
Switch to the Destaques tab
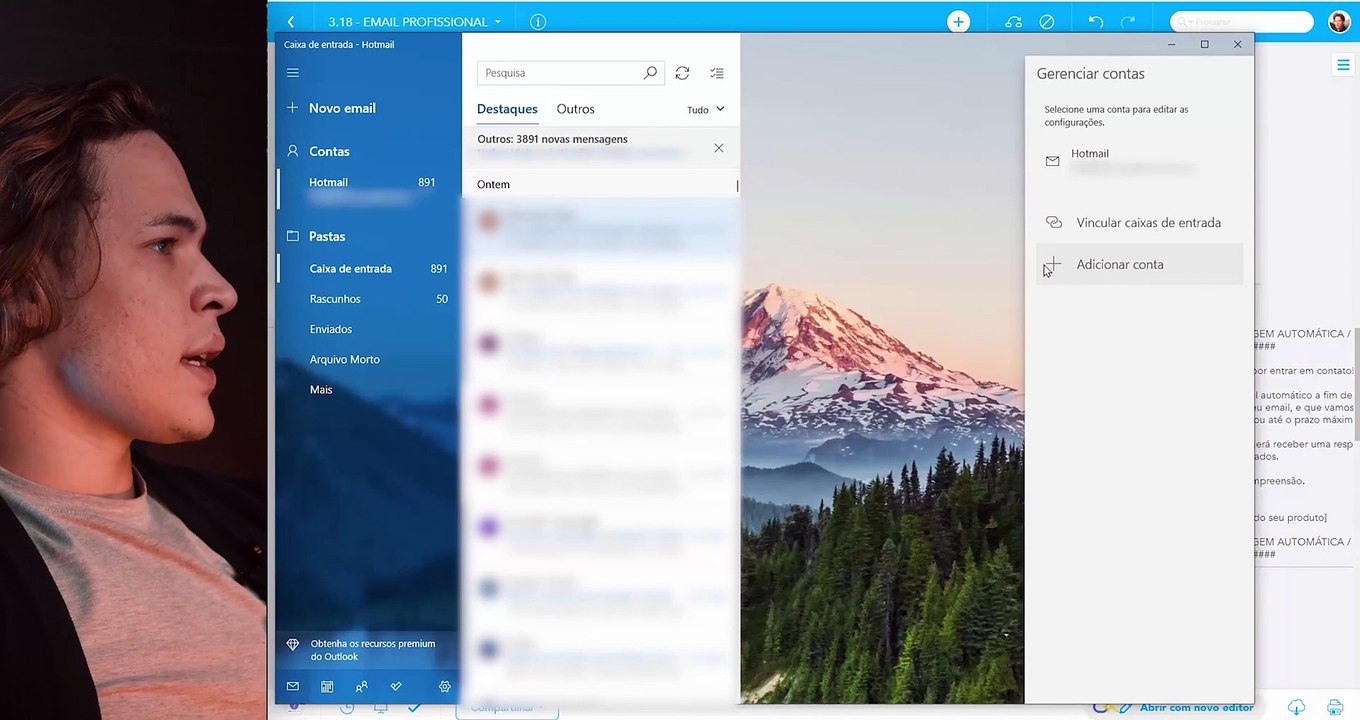tap(507, 110)
